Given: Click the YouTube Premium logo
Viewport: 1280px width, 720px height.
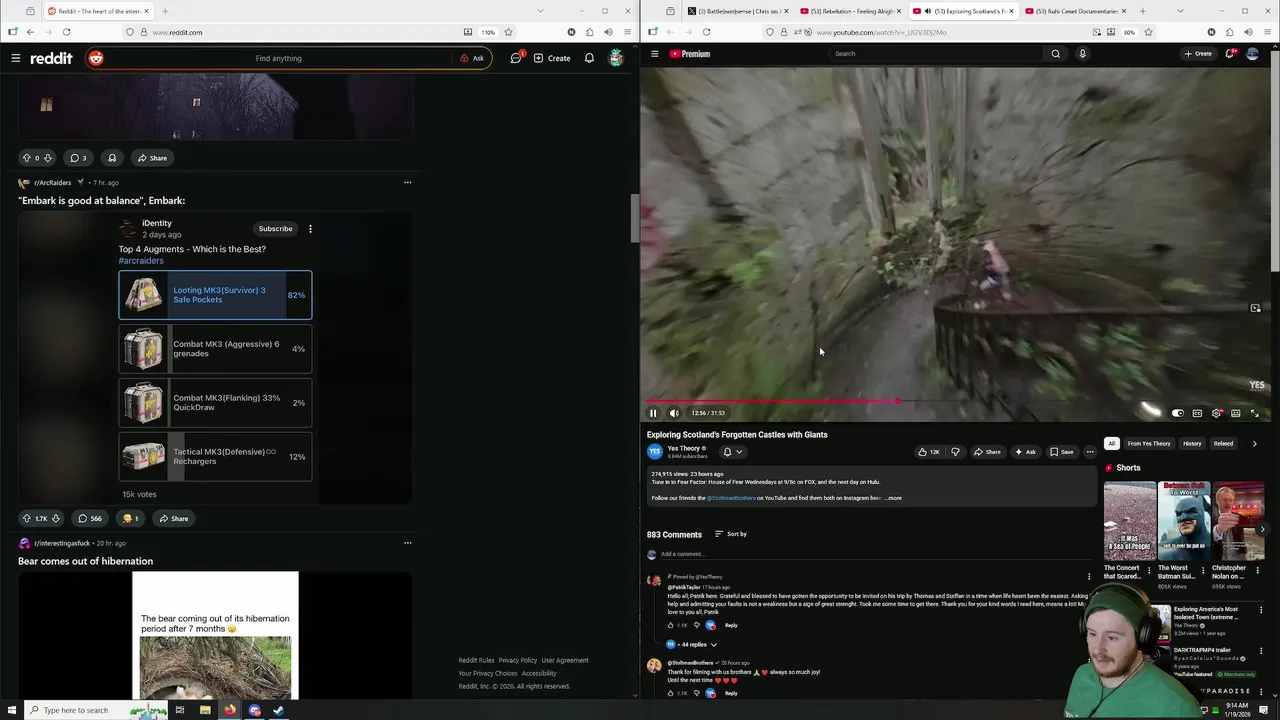Looking at the screenshot, I should coord(689,54).
